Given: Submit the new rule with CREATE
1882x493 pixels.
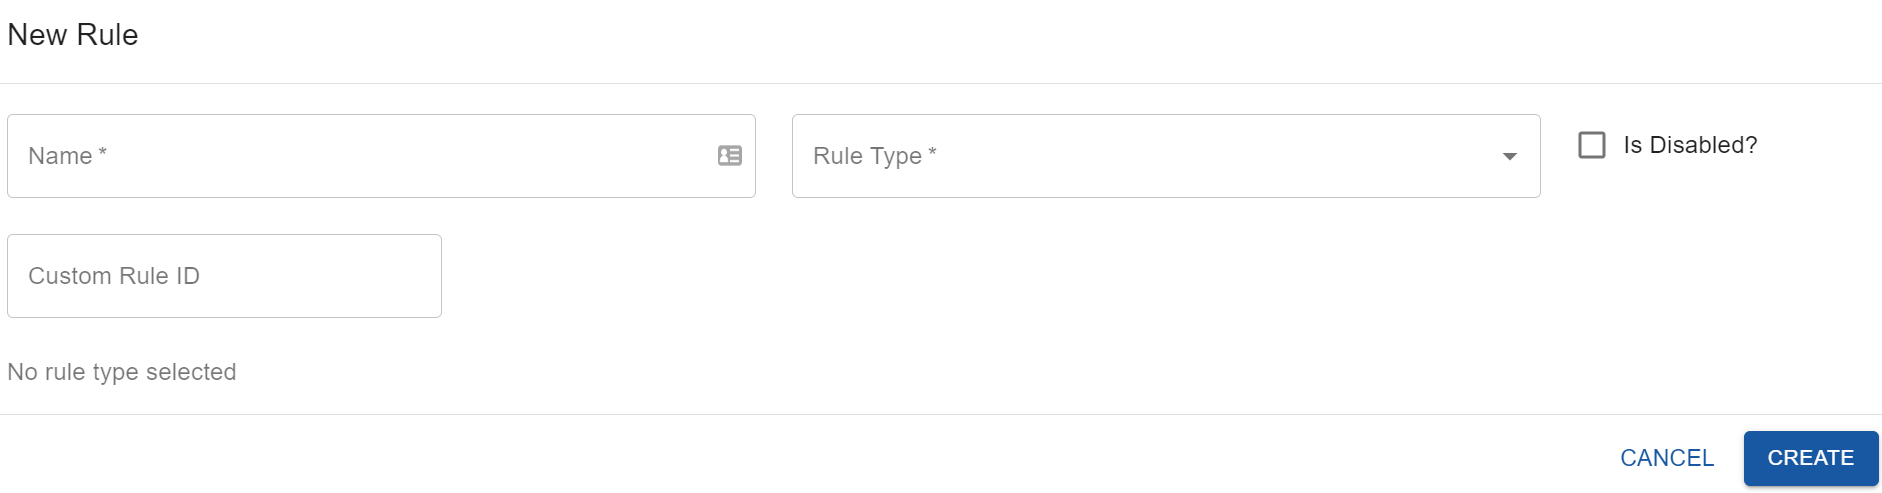Looking at the screenshot, I should pyautogui.click(x=1810, y=458).
